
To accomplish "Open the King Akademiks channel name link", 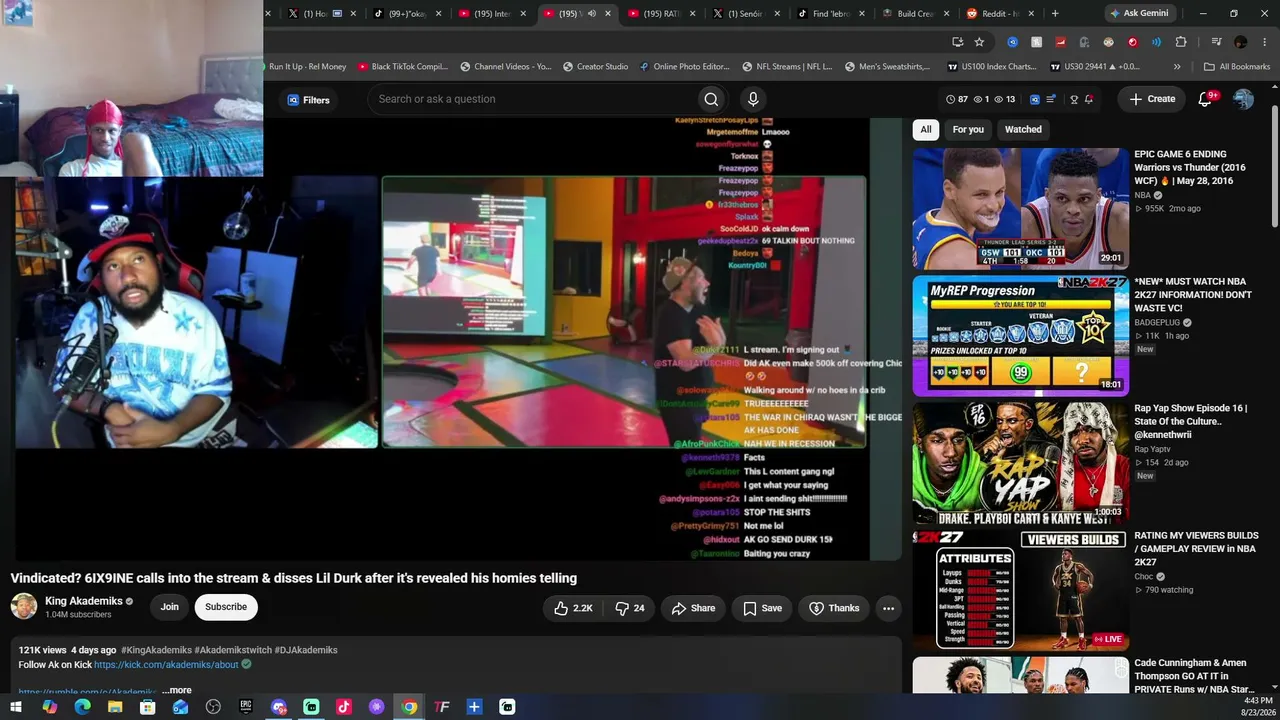I will pos(84,601).
